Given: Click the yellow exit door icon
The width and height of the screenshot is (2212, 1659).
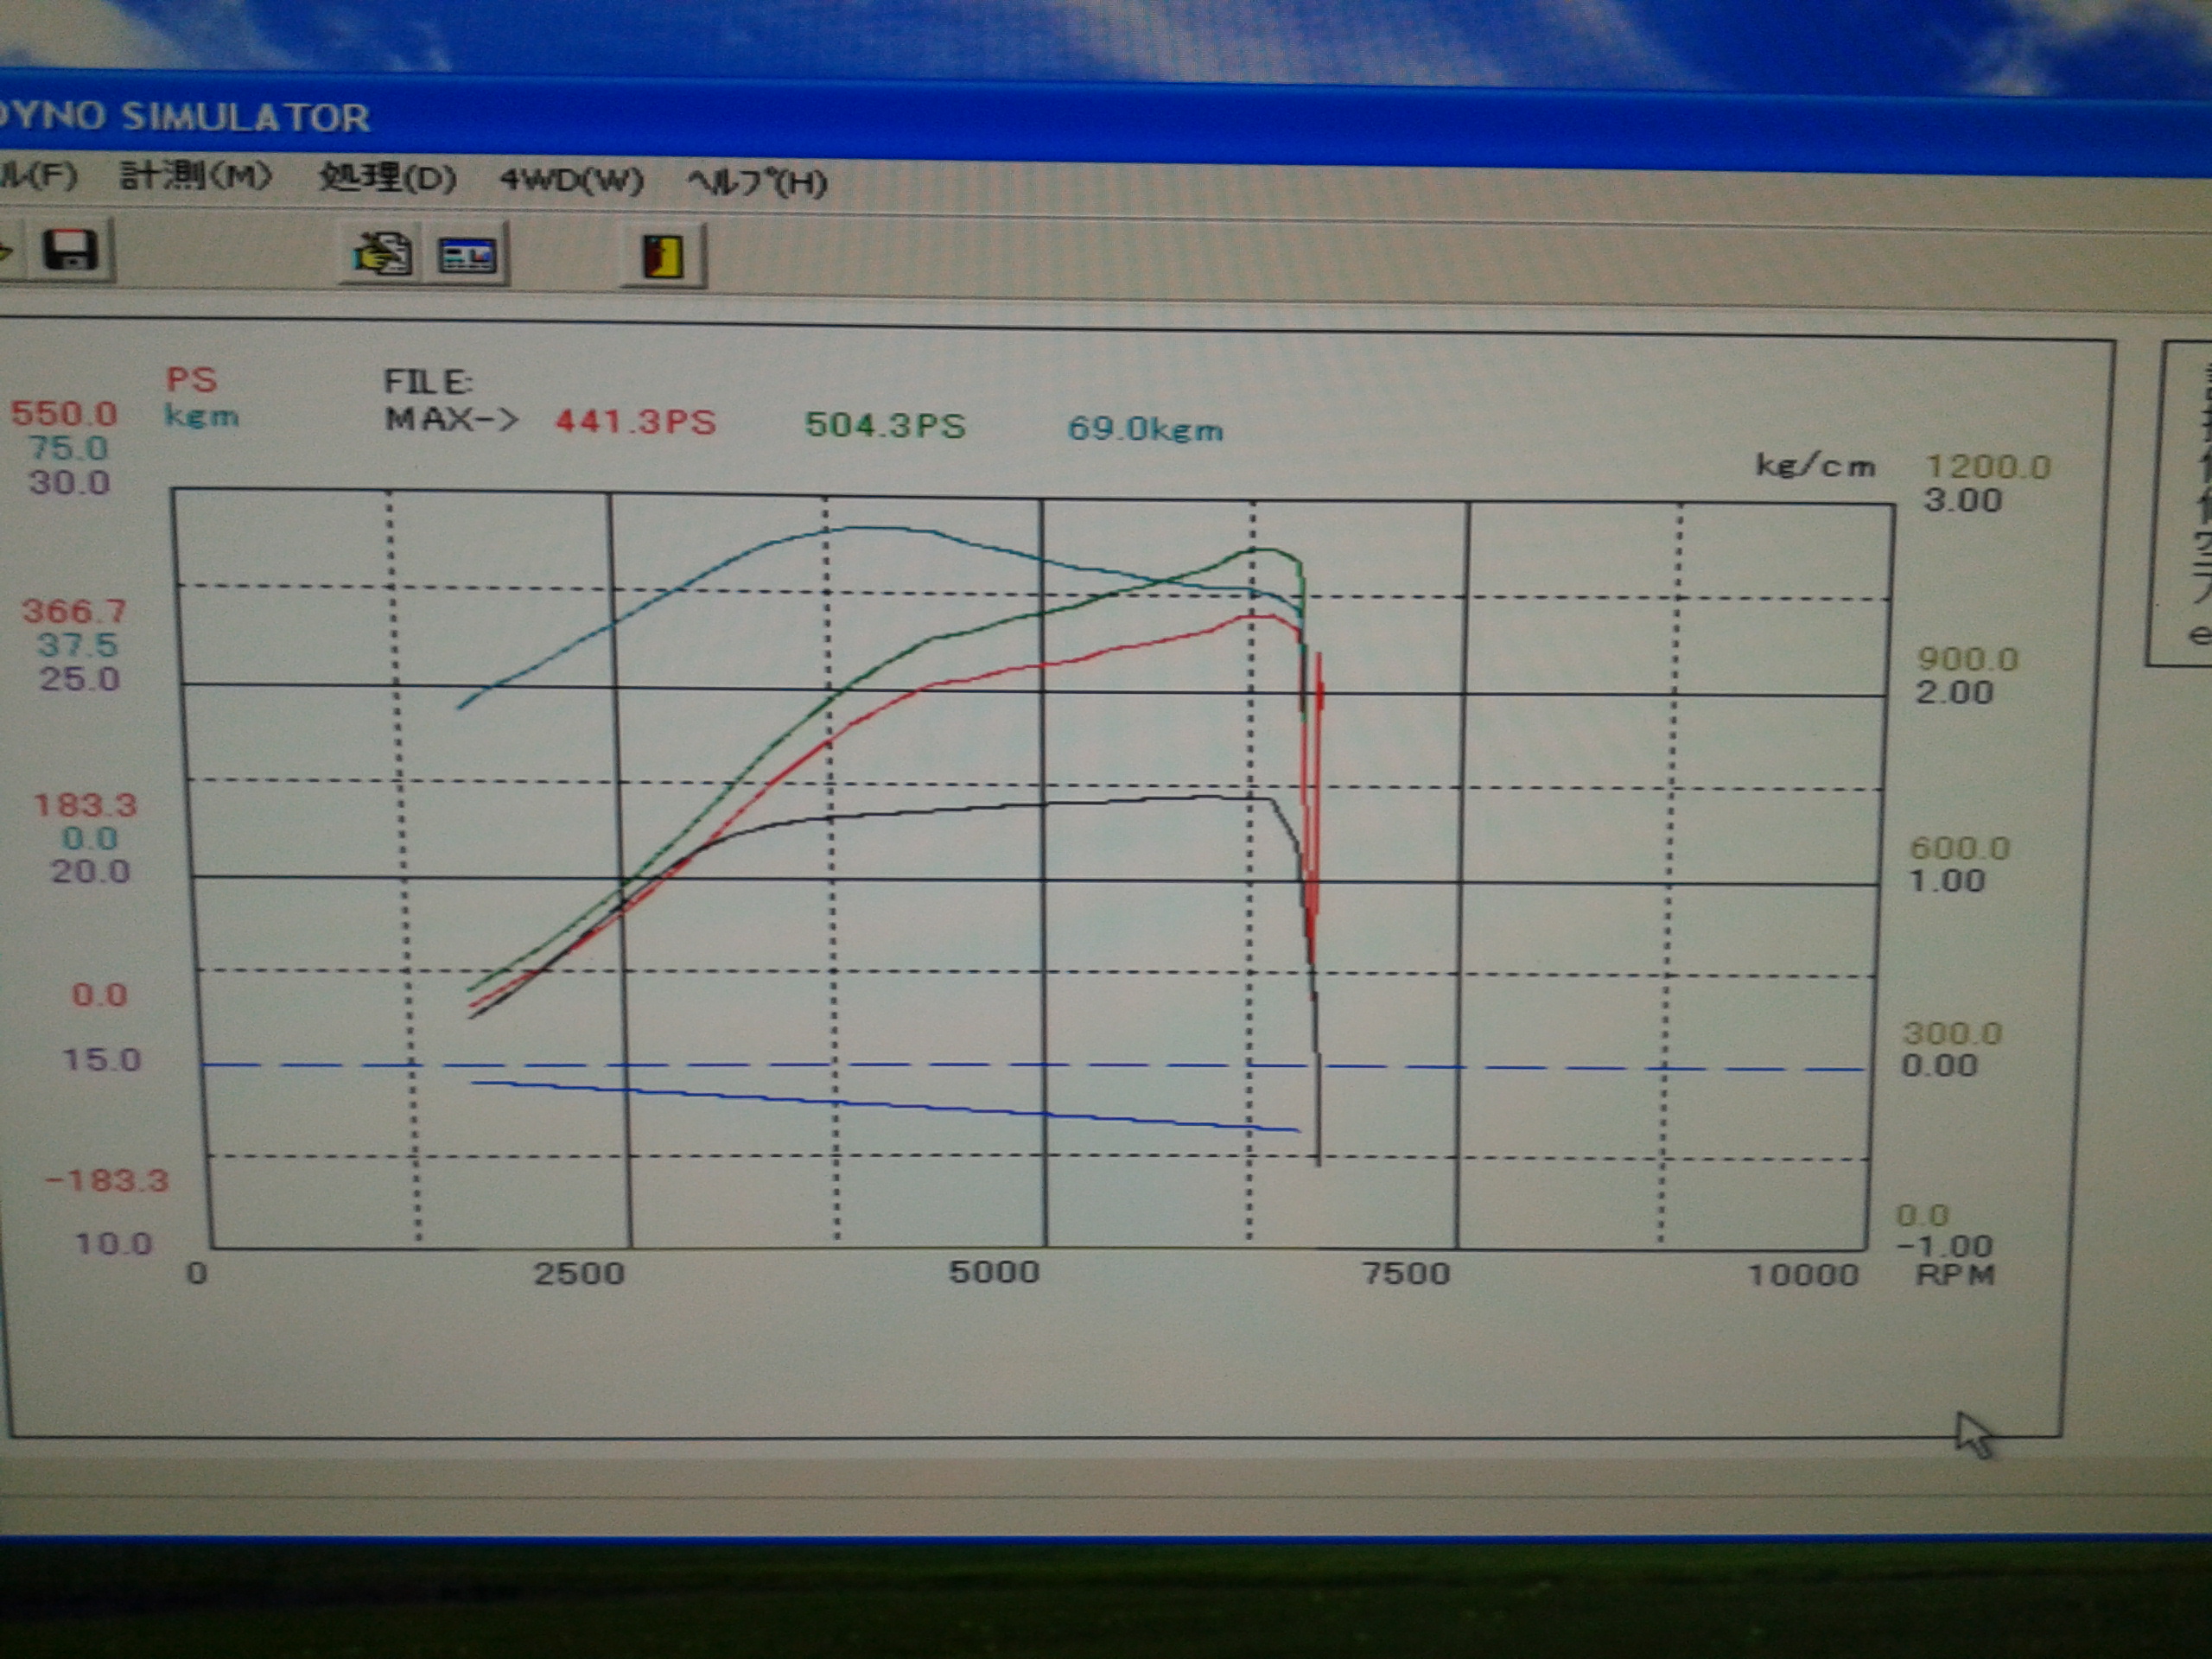Looking at the screenshot, I should [662, 256].
